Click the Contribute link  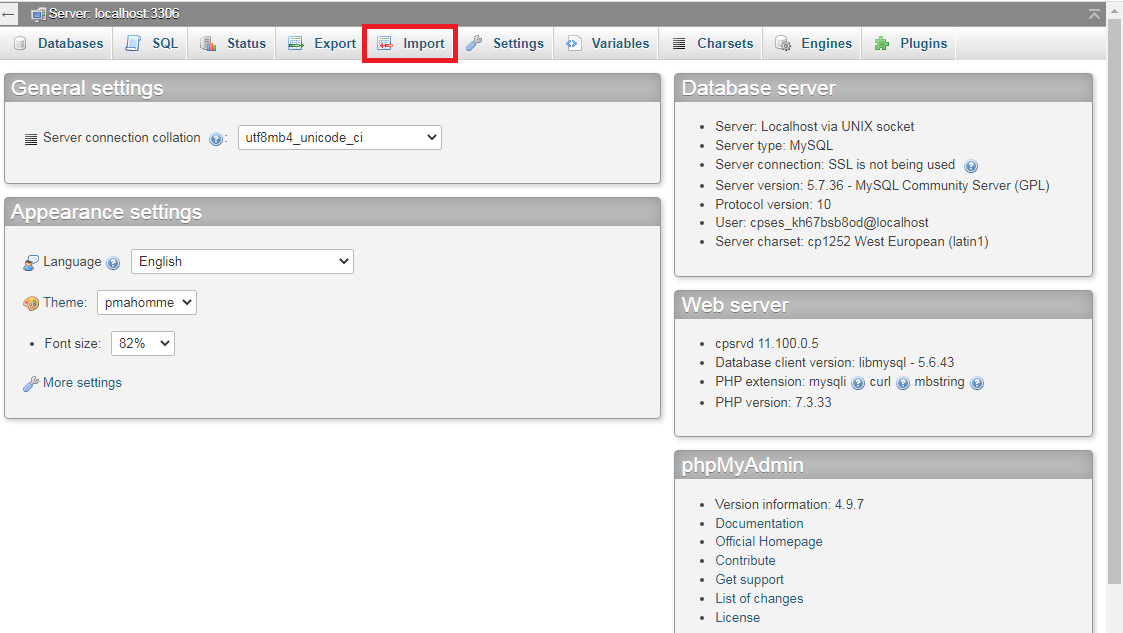click(x=745, y=560)
